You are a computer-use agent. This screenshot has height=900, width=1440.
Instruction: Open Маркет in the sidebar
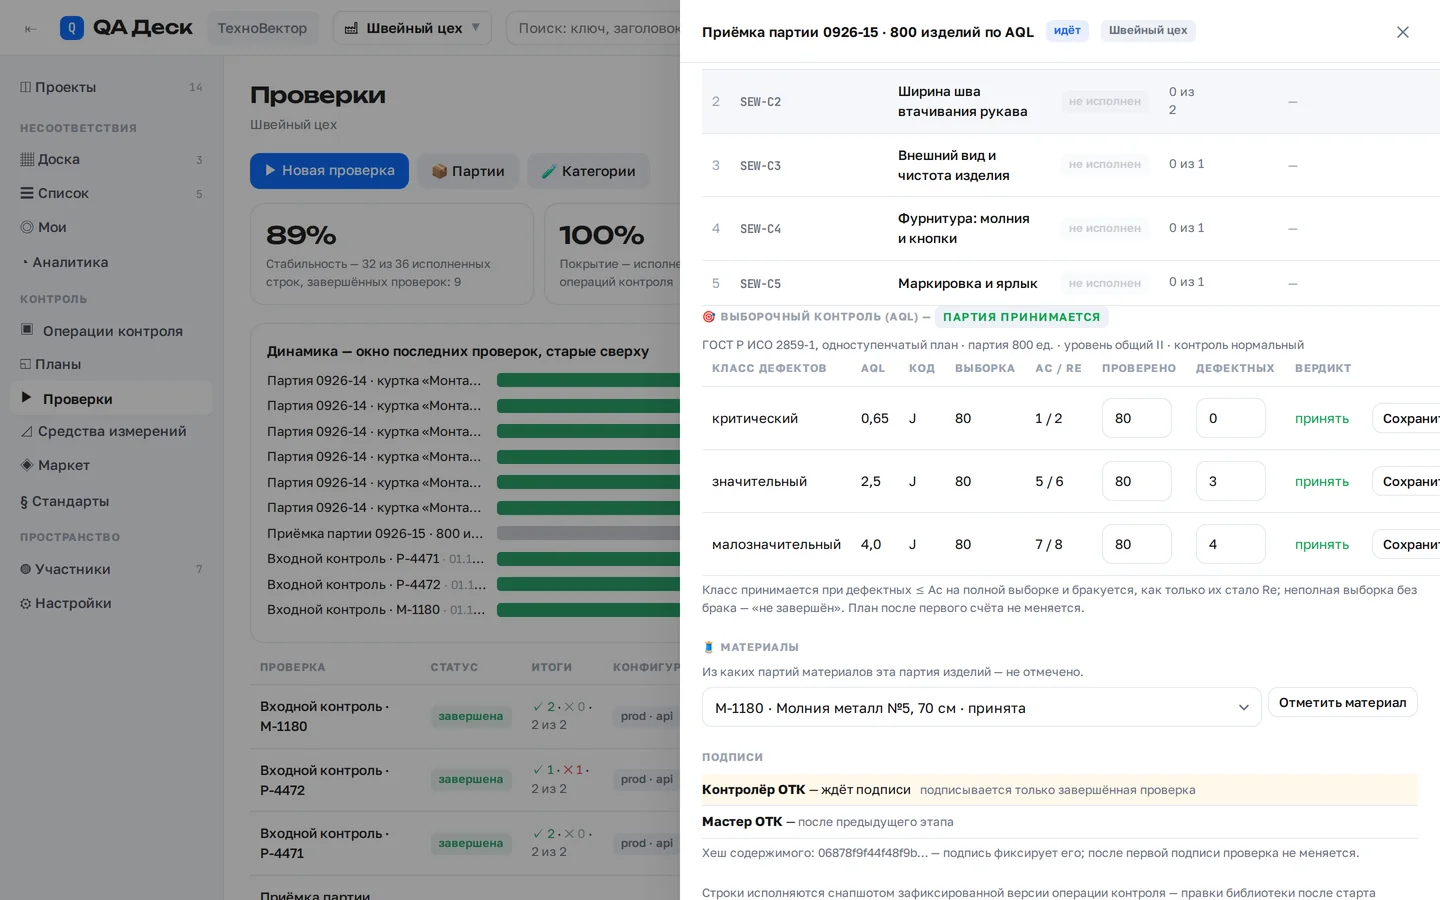[x=111, y=465]
